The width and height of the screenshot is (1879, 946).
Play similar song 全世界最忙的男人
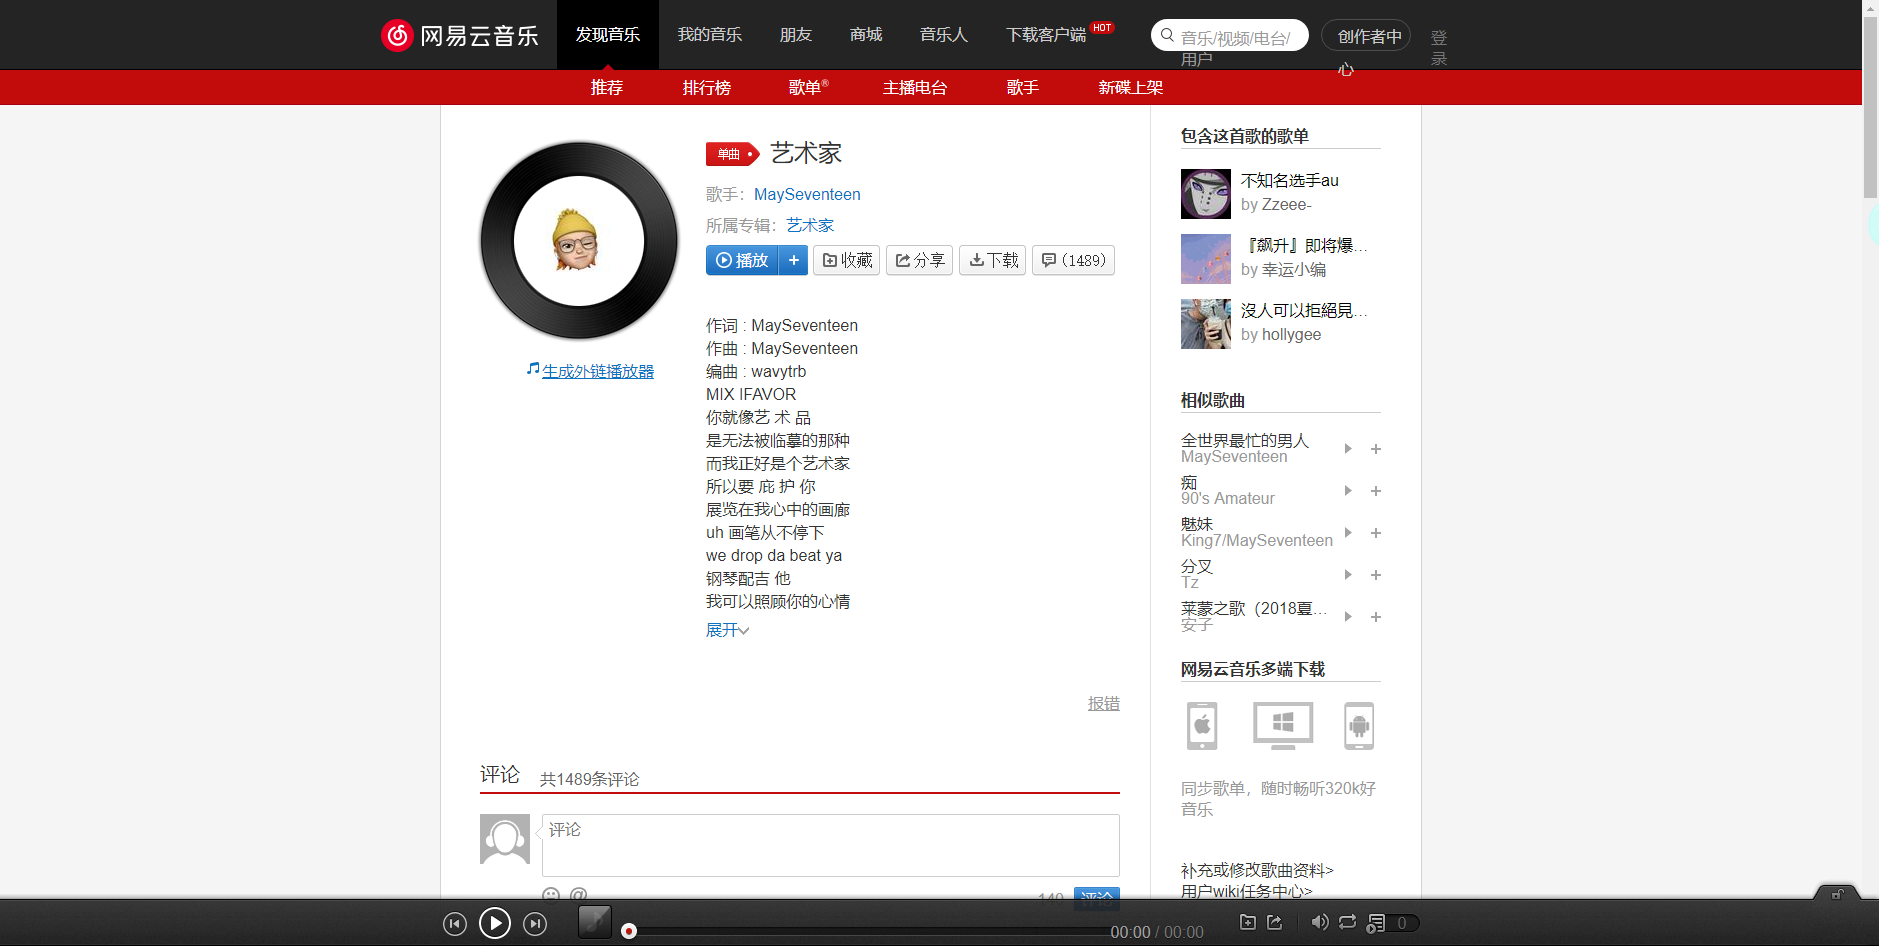coord(1348,449)
